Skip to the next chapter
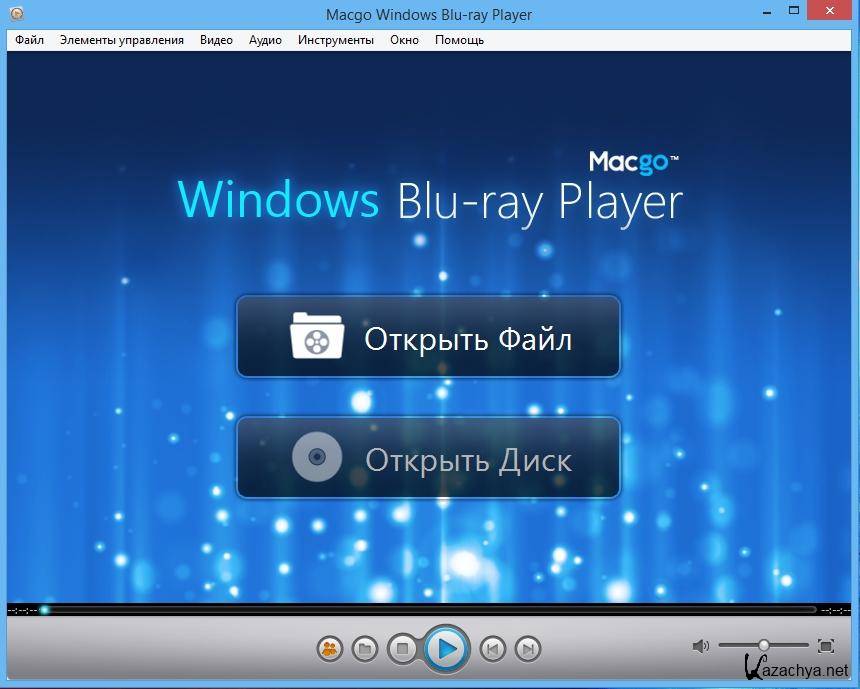Viewport: 860px width, 689px height. tap(528, 649)
